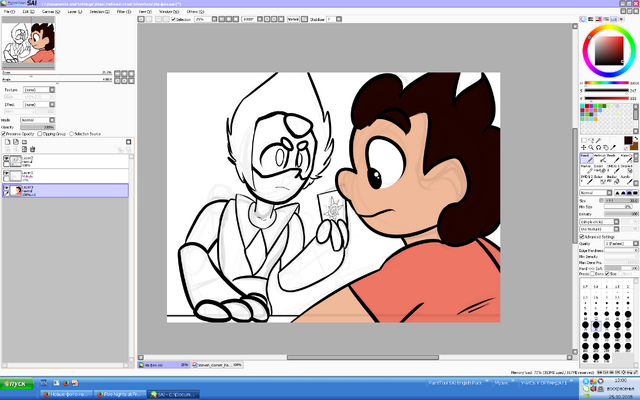Select the Brush tool in tool tray
Screen dimensions: 640x400
pos(612,158)
